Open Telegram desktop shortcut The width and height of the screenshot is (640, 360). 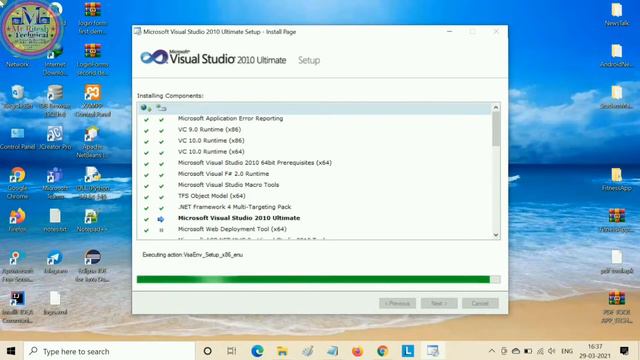click(55, 262)
